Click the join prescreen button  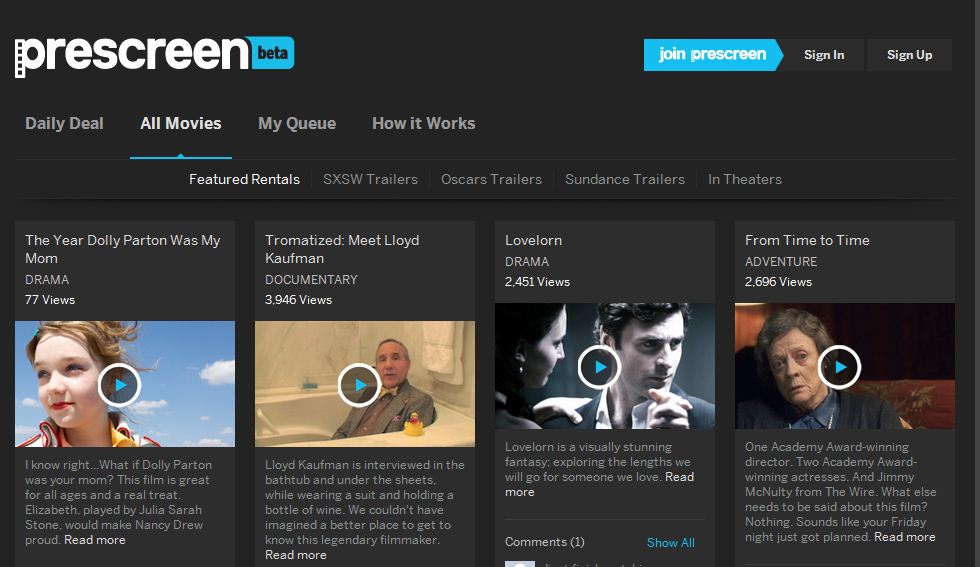(713, 55)
